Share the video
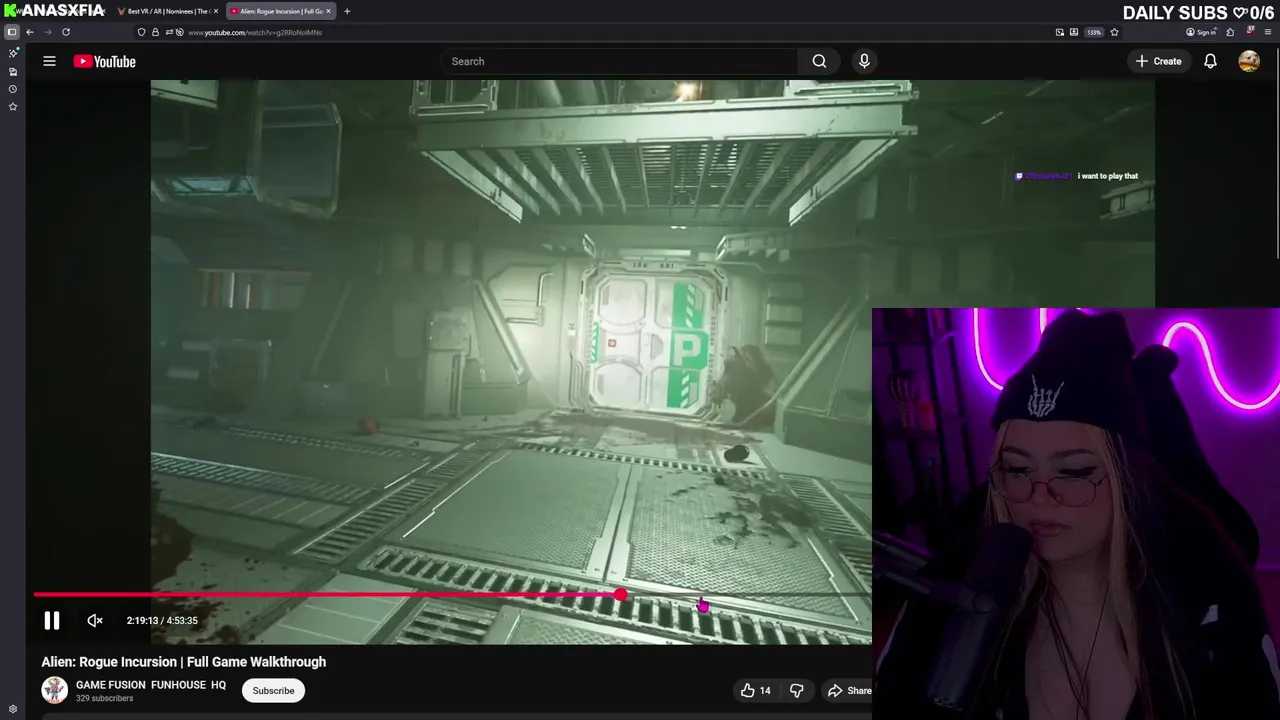This screenshot has width=1280, height=720. (848, 690)
